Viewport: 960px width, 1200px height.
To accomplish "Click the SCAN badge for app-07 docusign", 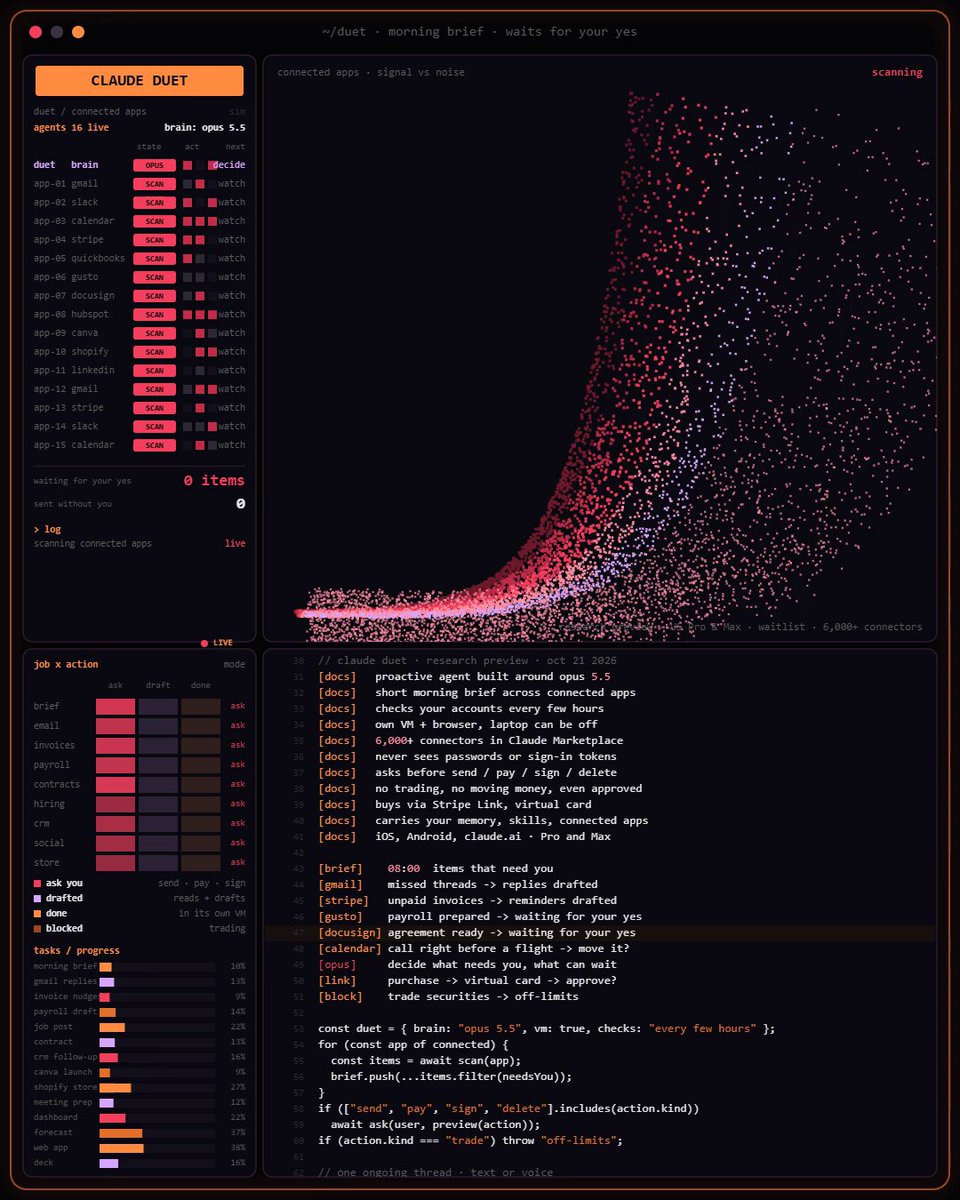I will (x=154, y=296).
